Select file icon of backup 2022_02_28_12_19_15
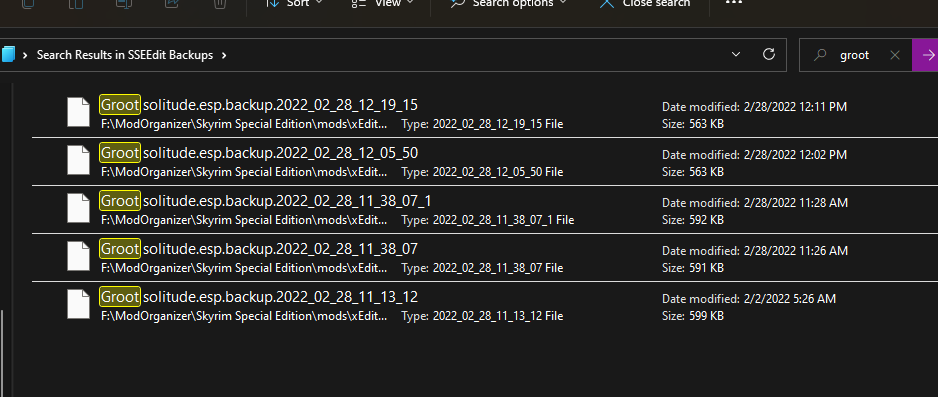Viewport: 938px width, 397px height. 78,112
